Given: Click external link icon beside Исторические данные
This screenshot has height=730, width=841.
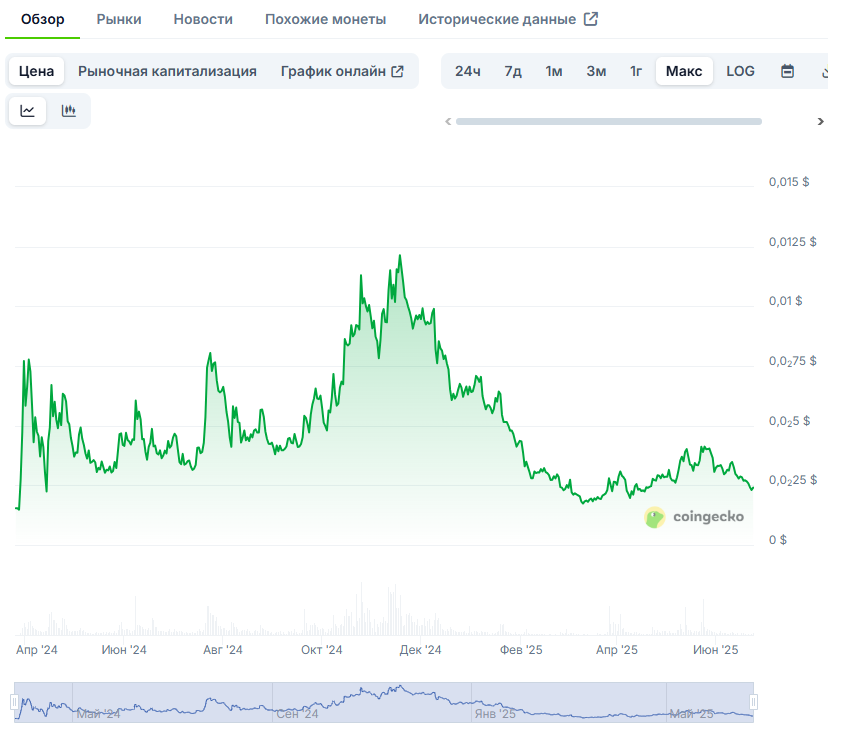Looking at the screenshot, I should 591,19.
